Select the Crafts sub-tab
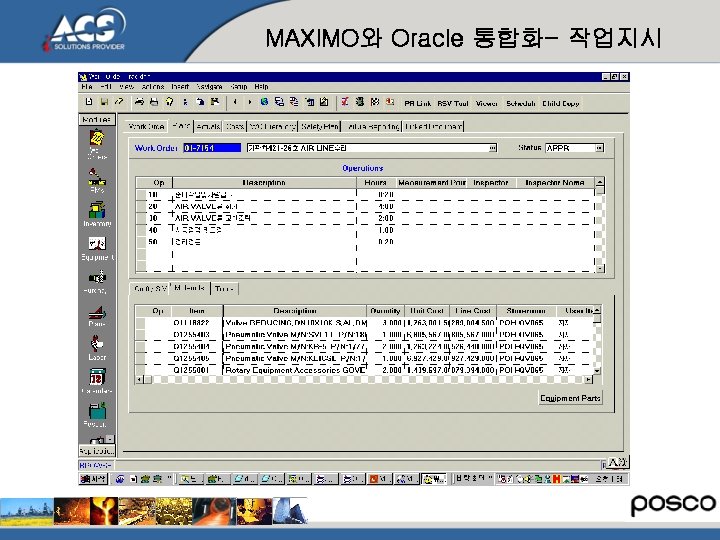 pos(150,289)
